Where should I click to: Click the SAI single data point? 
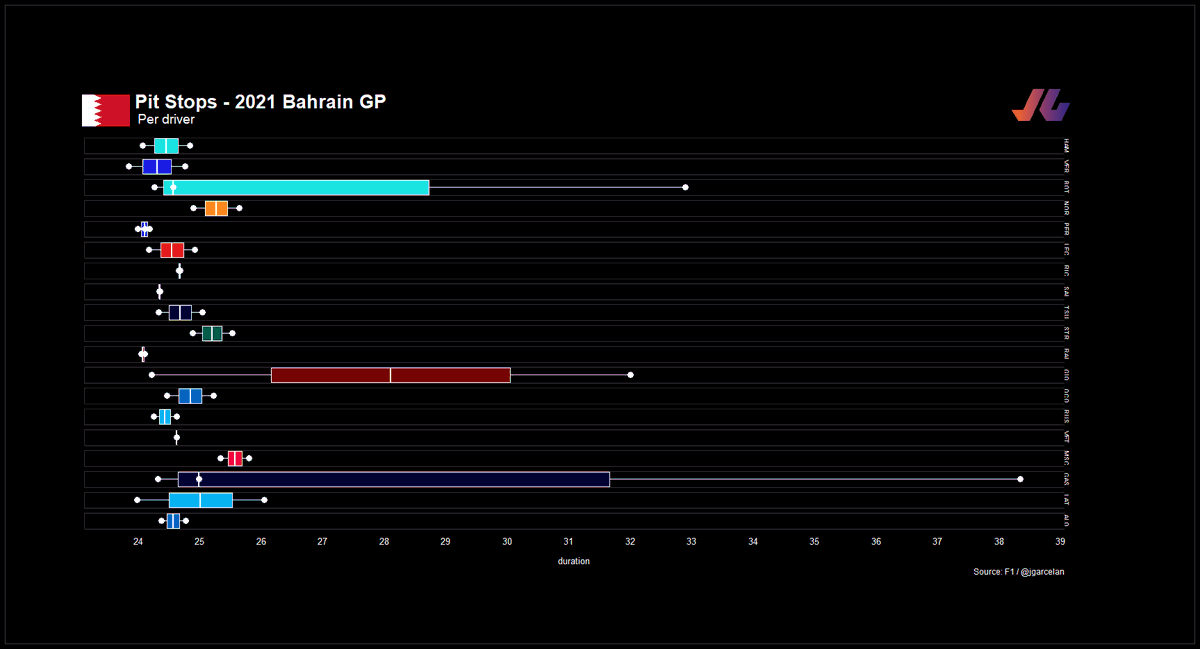coord(160,292)
